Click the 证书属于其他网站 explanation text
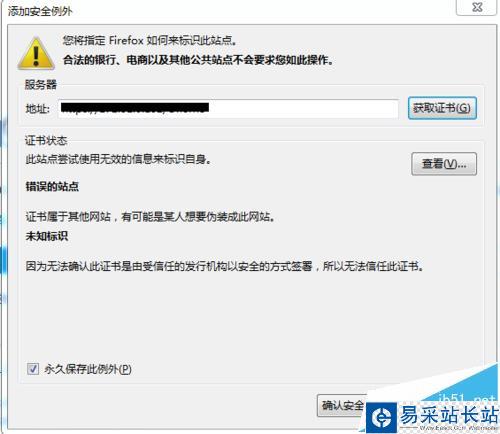 click(151, 217)
